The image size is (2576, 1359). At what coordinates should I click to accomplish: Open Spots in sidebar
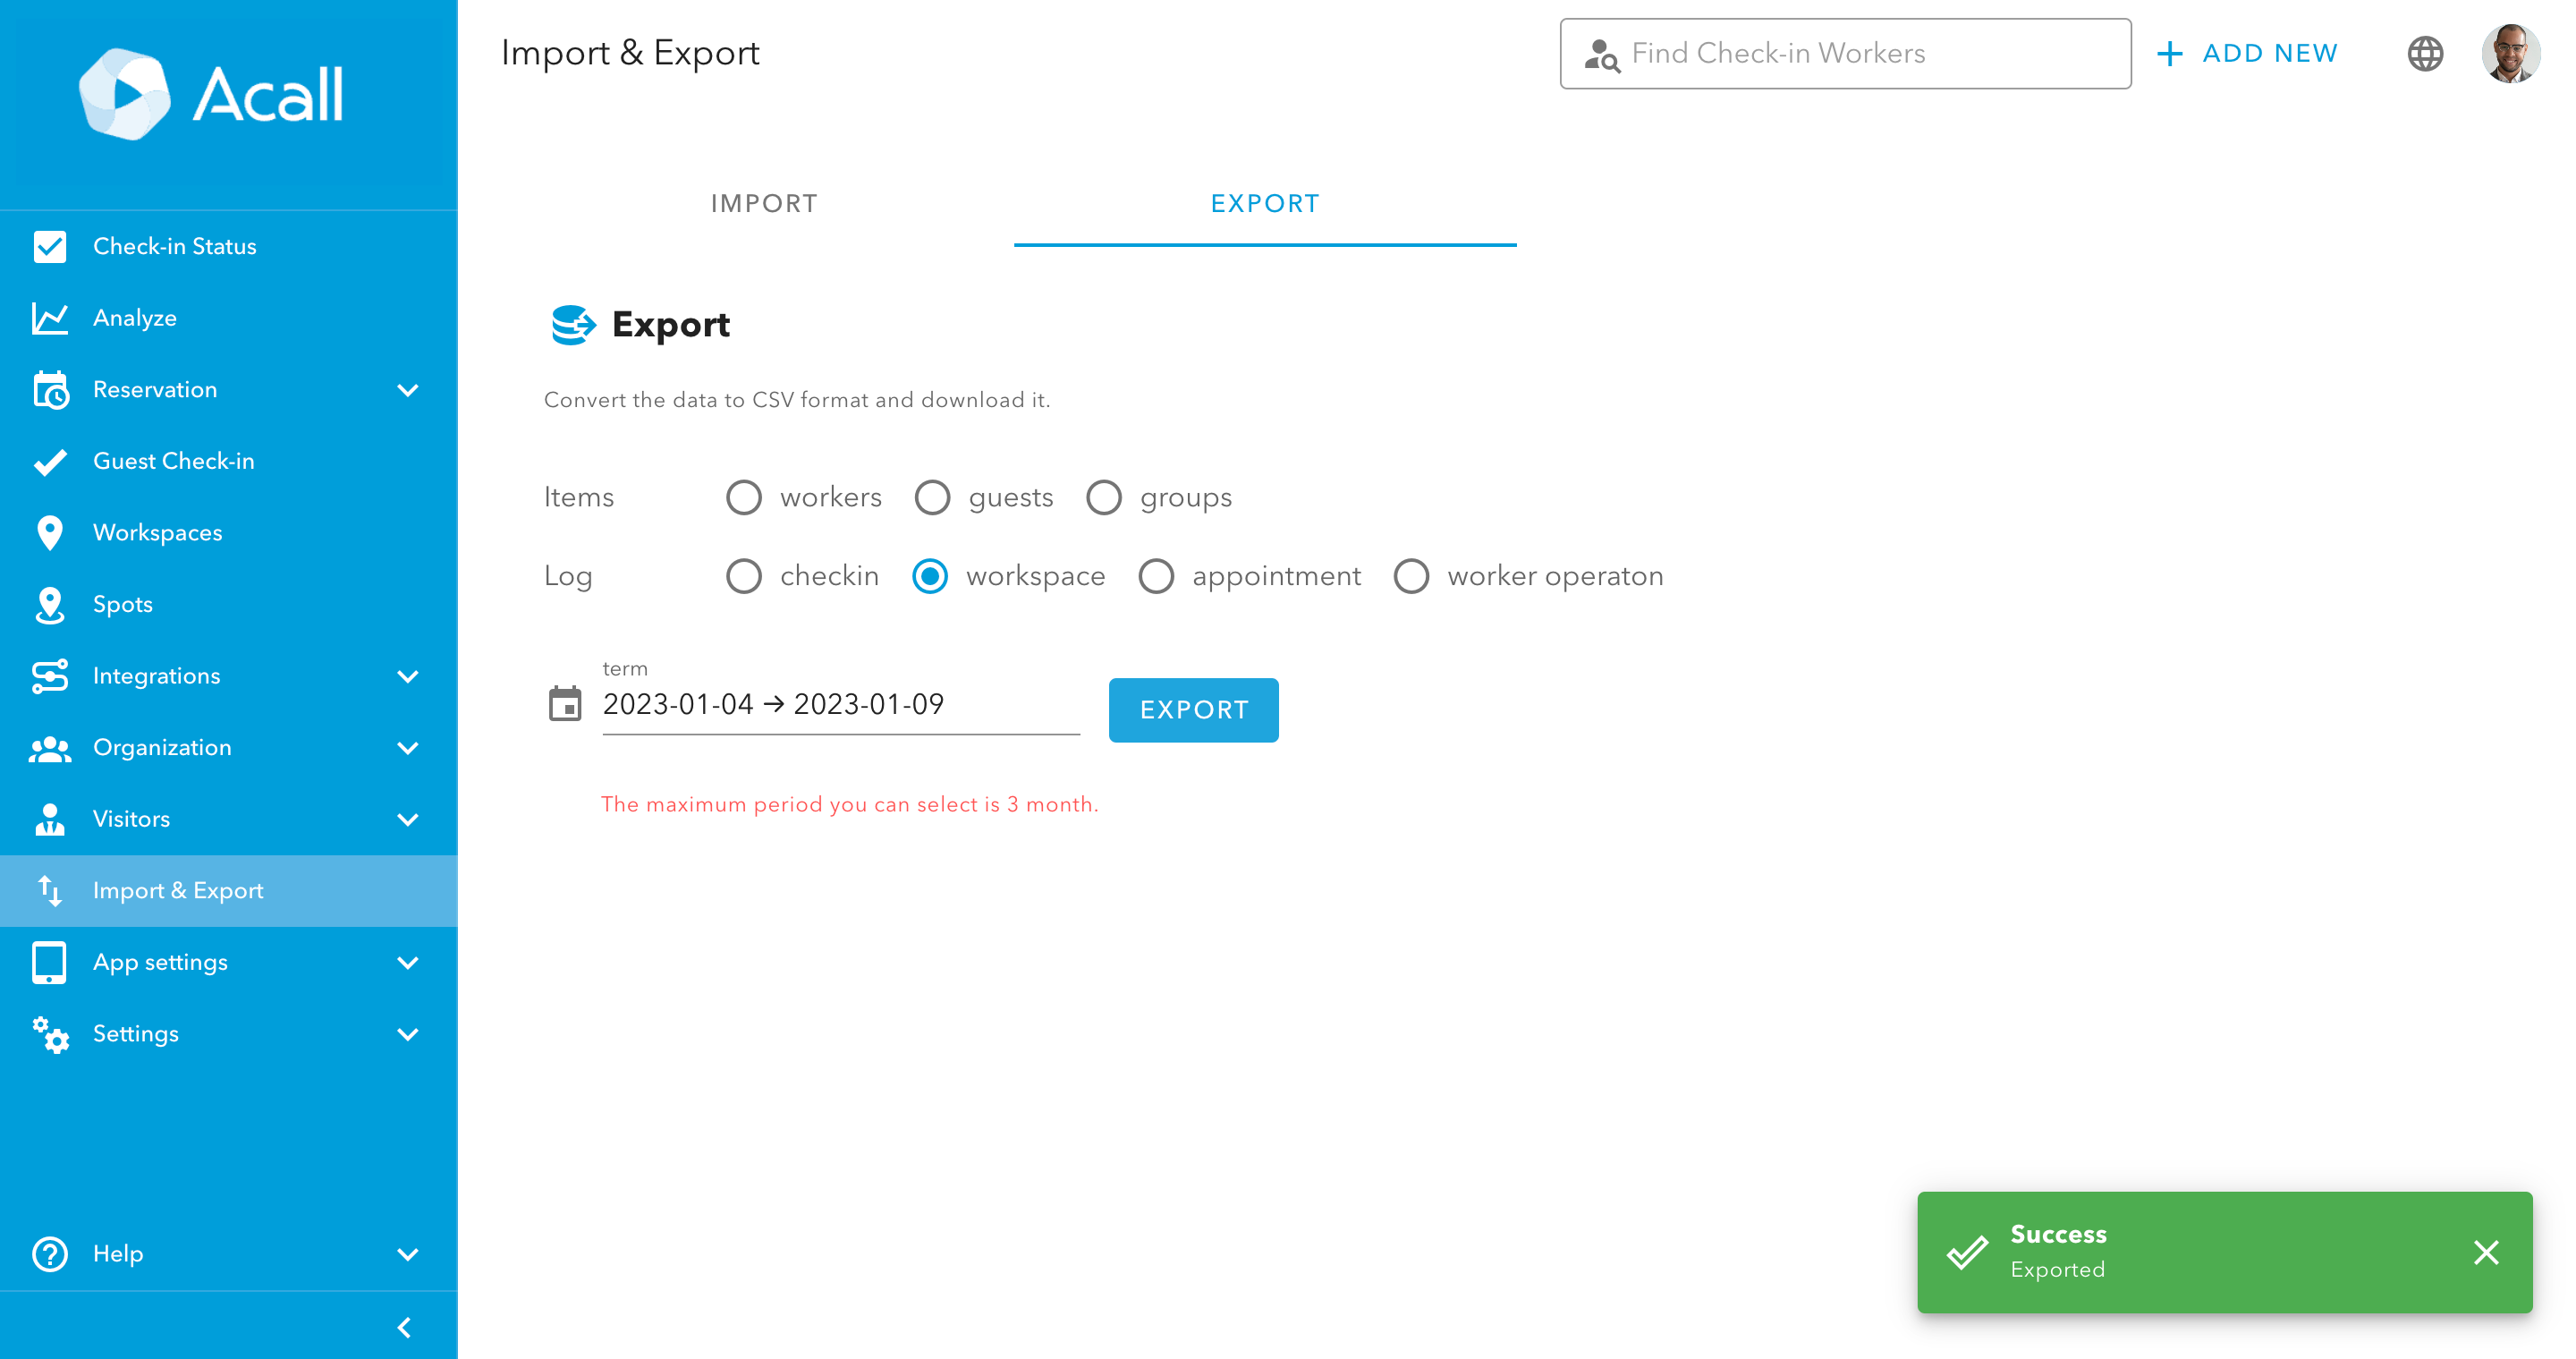229,604
